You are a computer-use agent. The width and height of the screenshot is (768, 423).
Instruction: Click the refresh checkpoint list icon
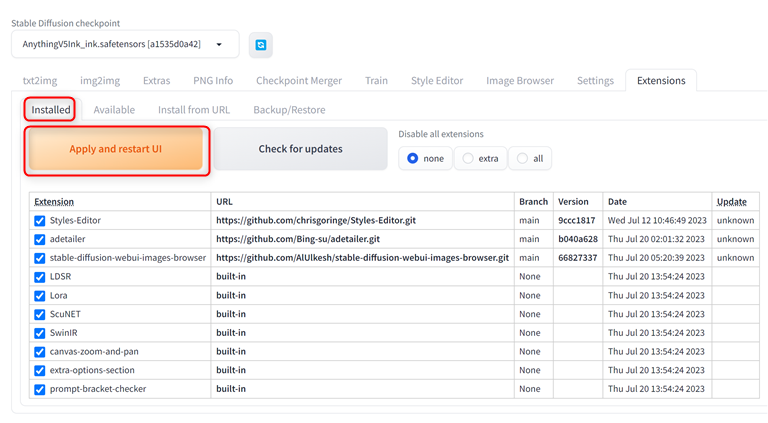coord(260,45)
